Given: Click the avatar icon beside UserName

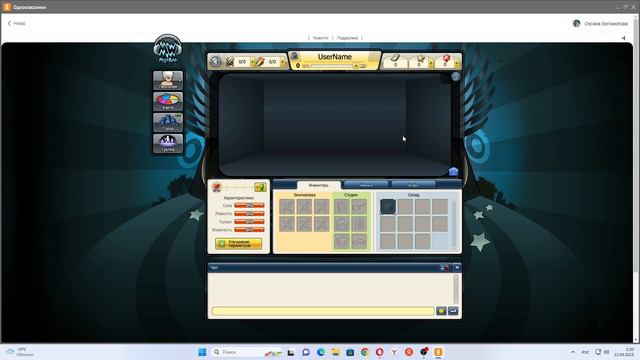Looking at the screenshot, I should 294,56.
